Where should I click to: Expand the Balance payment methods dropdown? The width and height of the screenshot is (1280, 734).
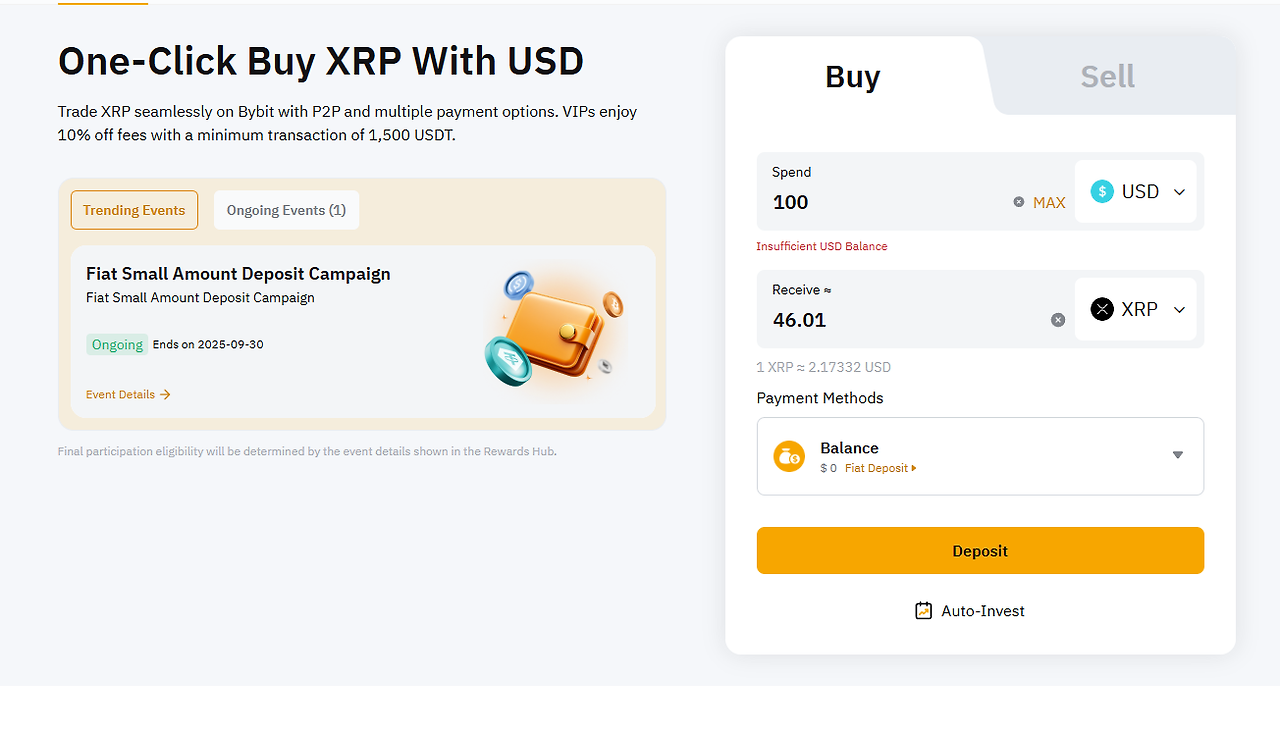(x=980, y=456)
